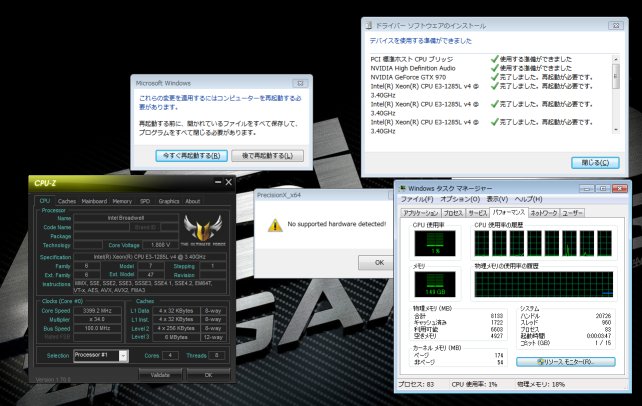The width and height of the screenshot is (642, 406).
Task: Switch to the Processes tab in Task Manager
Action: [453, 213]
